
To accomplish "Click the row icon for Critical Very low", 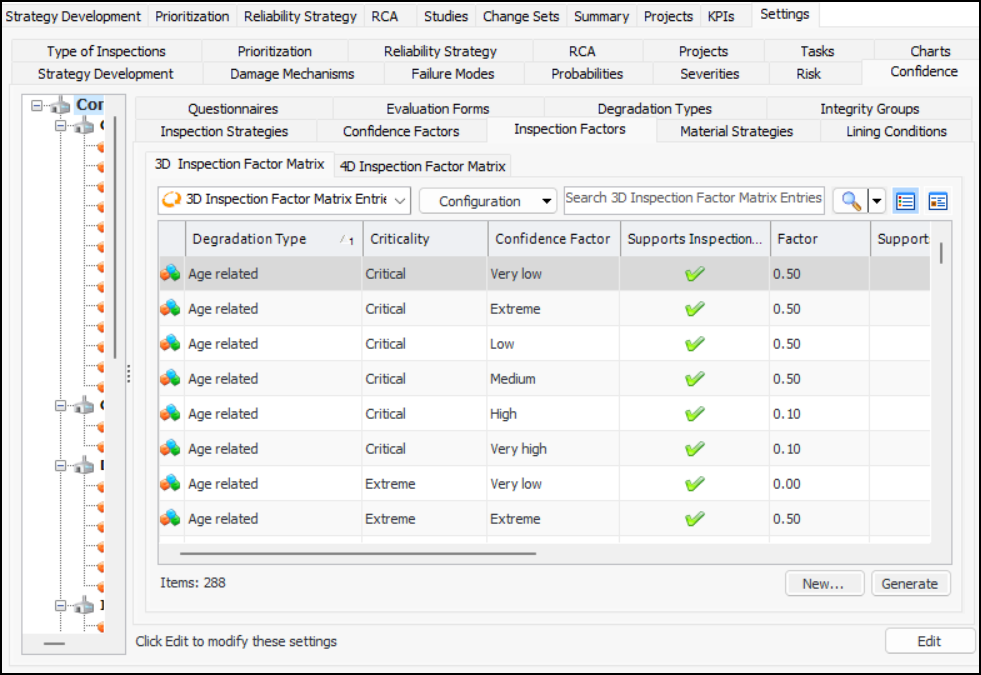I will pyautogui.click(x=171, y=274).
